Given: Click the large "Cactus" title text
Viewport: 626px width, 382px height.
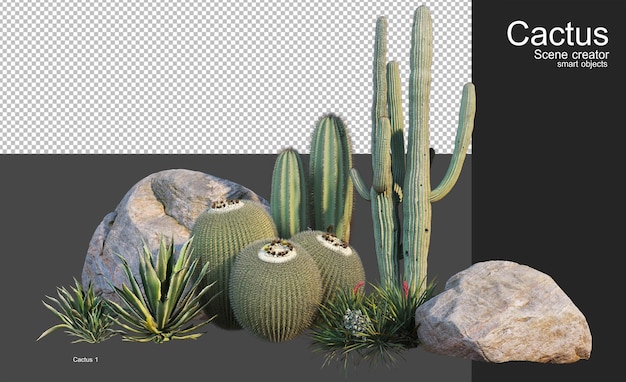Looking at the screenshot, I should [x=557, y=34].
